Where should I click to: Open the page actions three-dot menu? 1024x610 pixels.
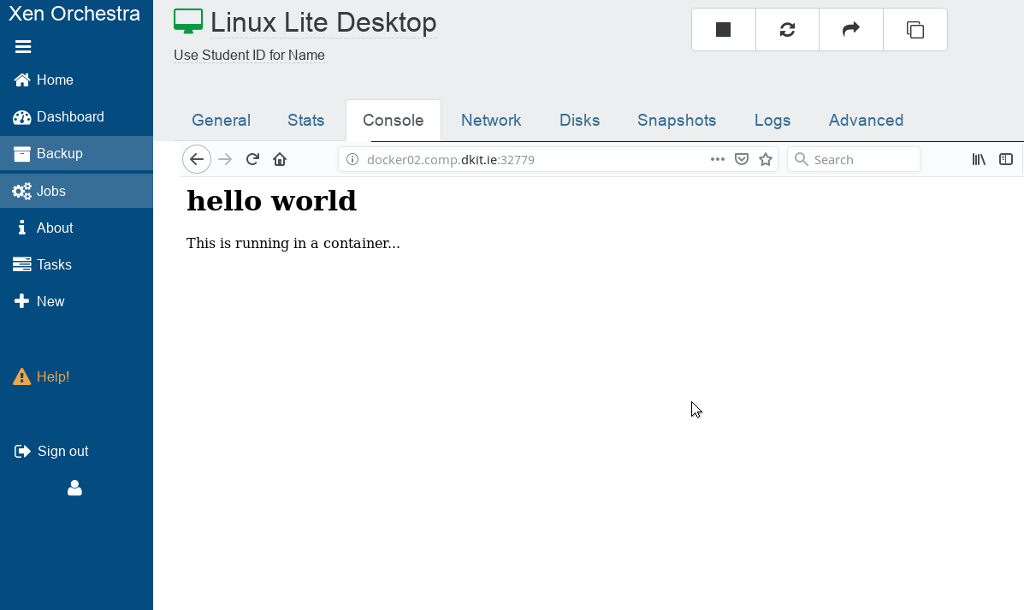point(717,159)
